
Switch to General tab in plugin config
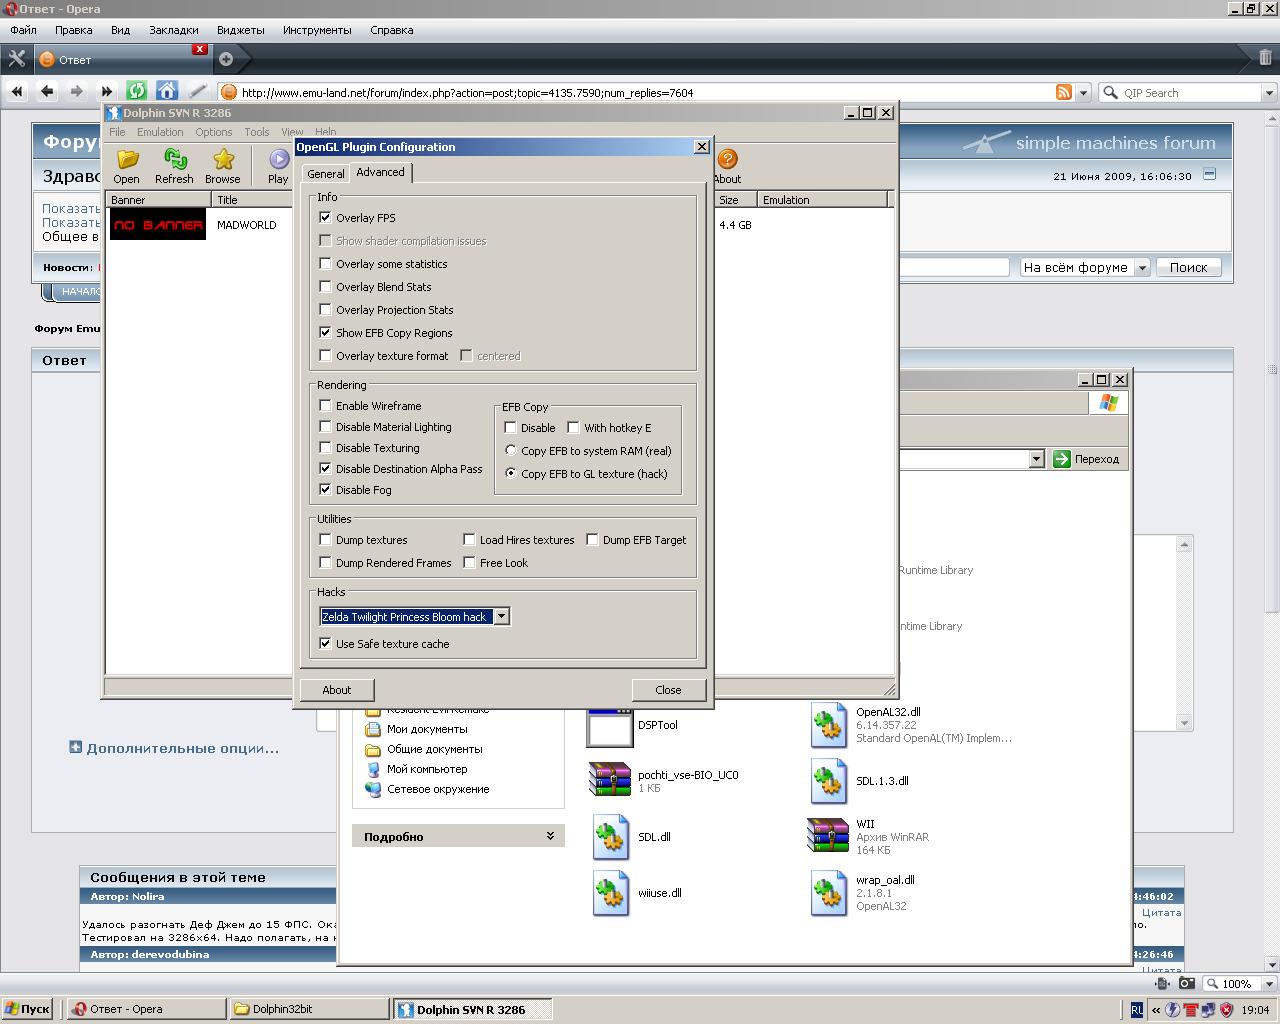click(x=326, y=174)
